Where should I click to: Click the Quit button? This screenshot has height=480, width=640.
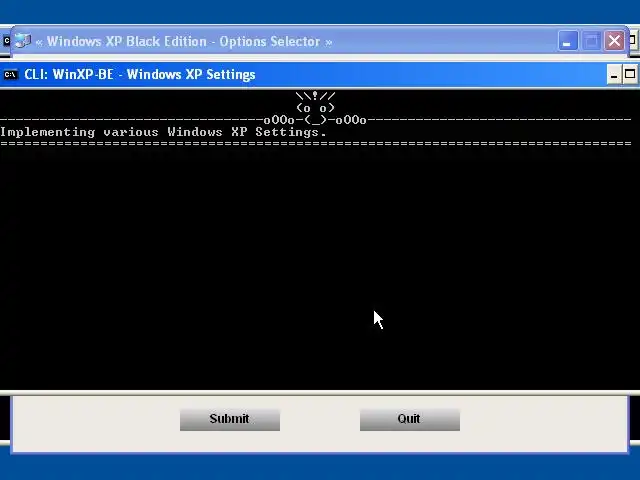[410, 419]
